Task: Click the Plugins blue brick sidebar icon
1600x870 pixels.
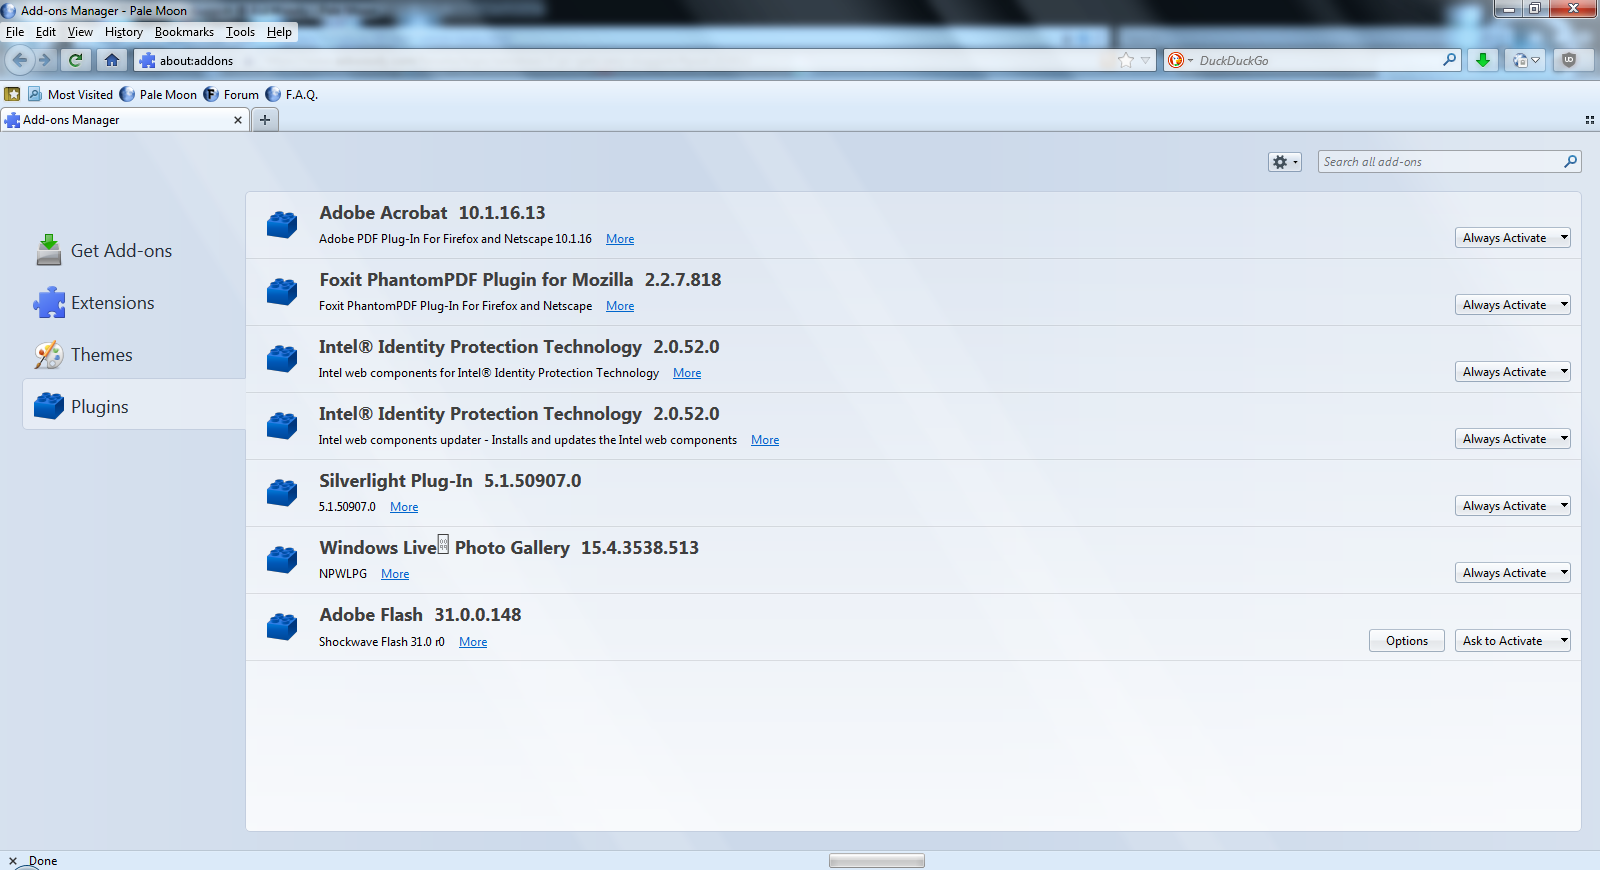Action: pos(49,406)
